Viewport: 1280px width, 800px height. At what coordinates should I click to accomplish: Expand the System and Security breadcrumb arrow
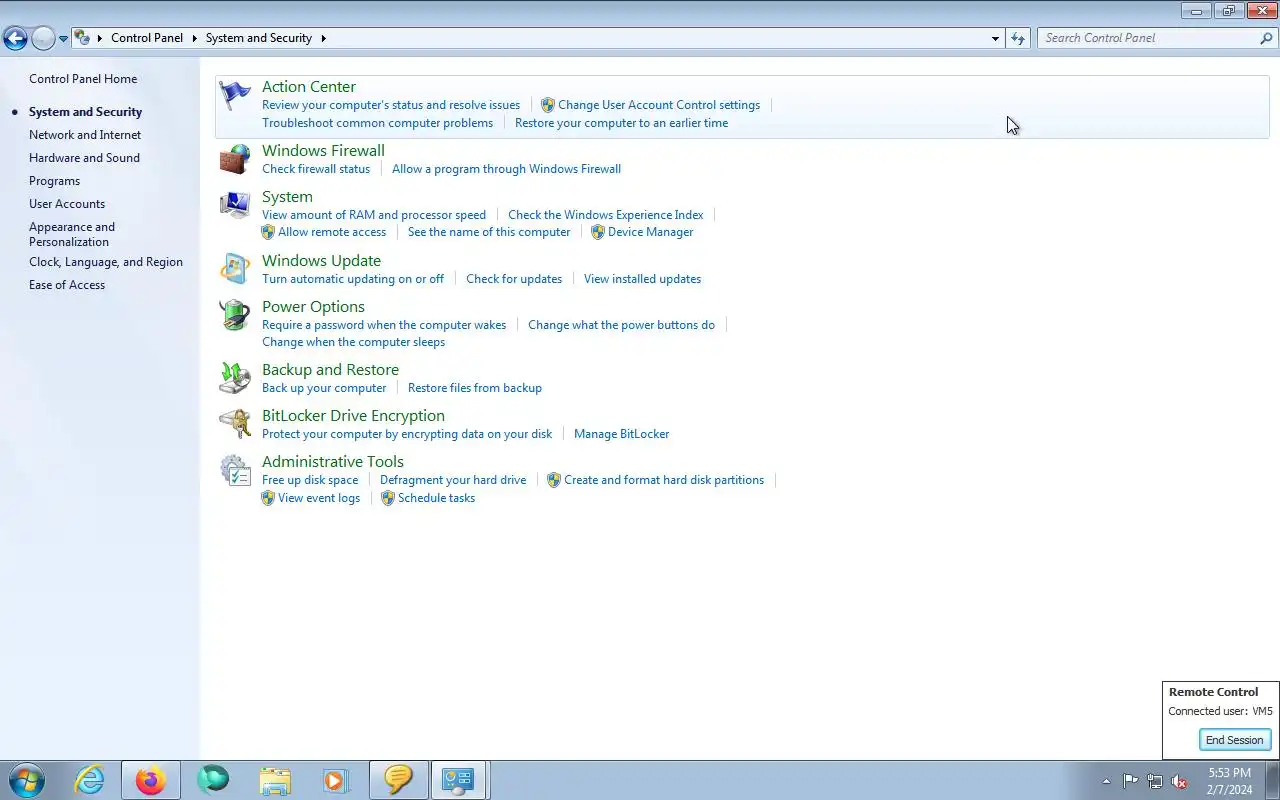click(x=324, y=38)
